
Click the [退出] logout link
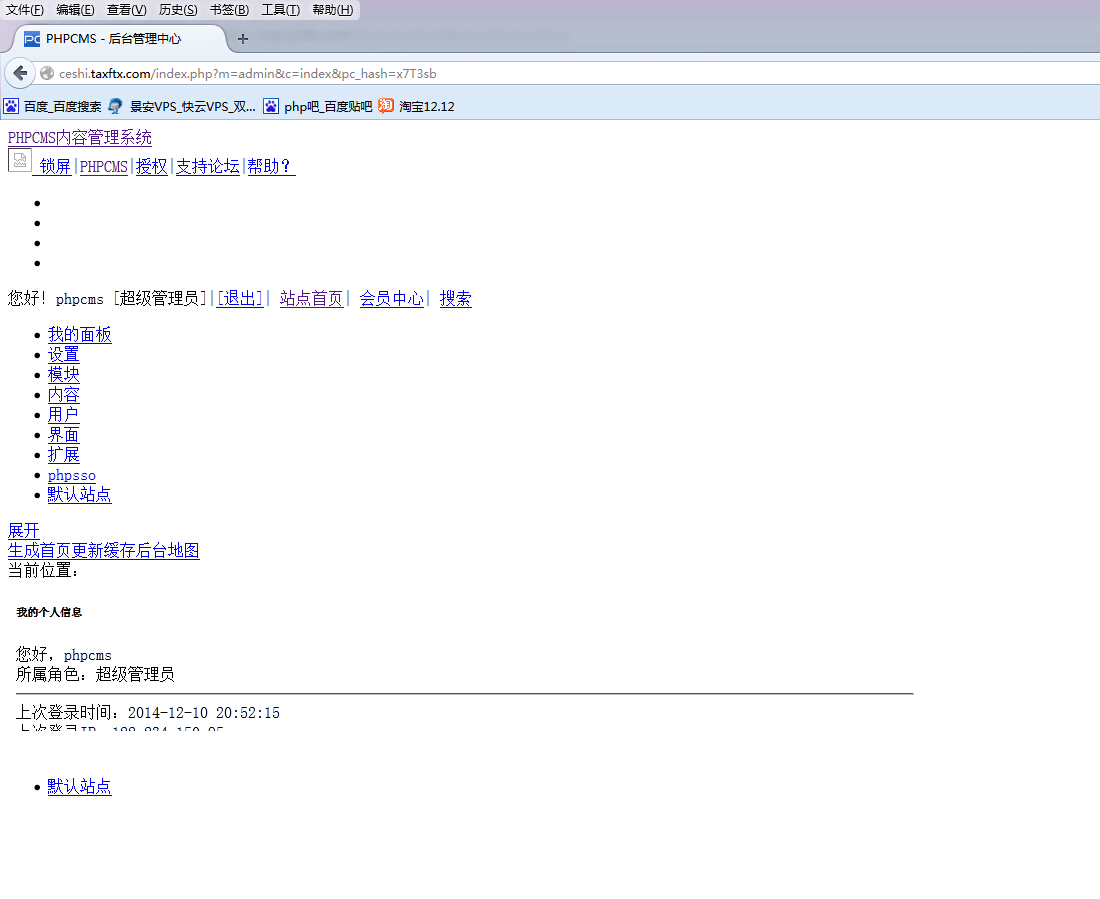(x=240, y=298)
